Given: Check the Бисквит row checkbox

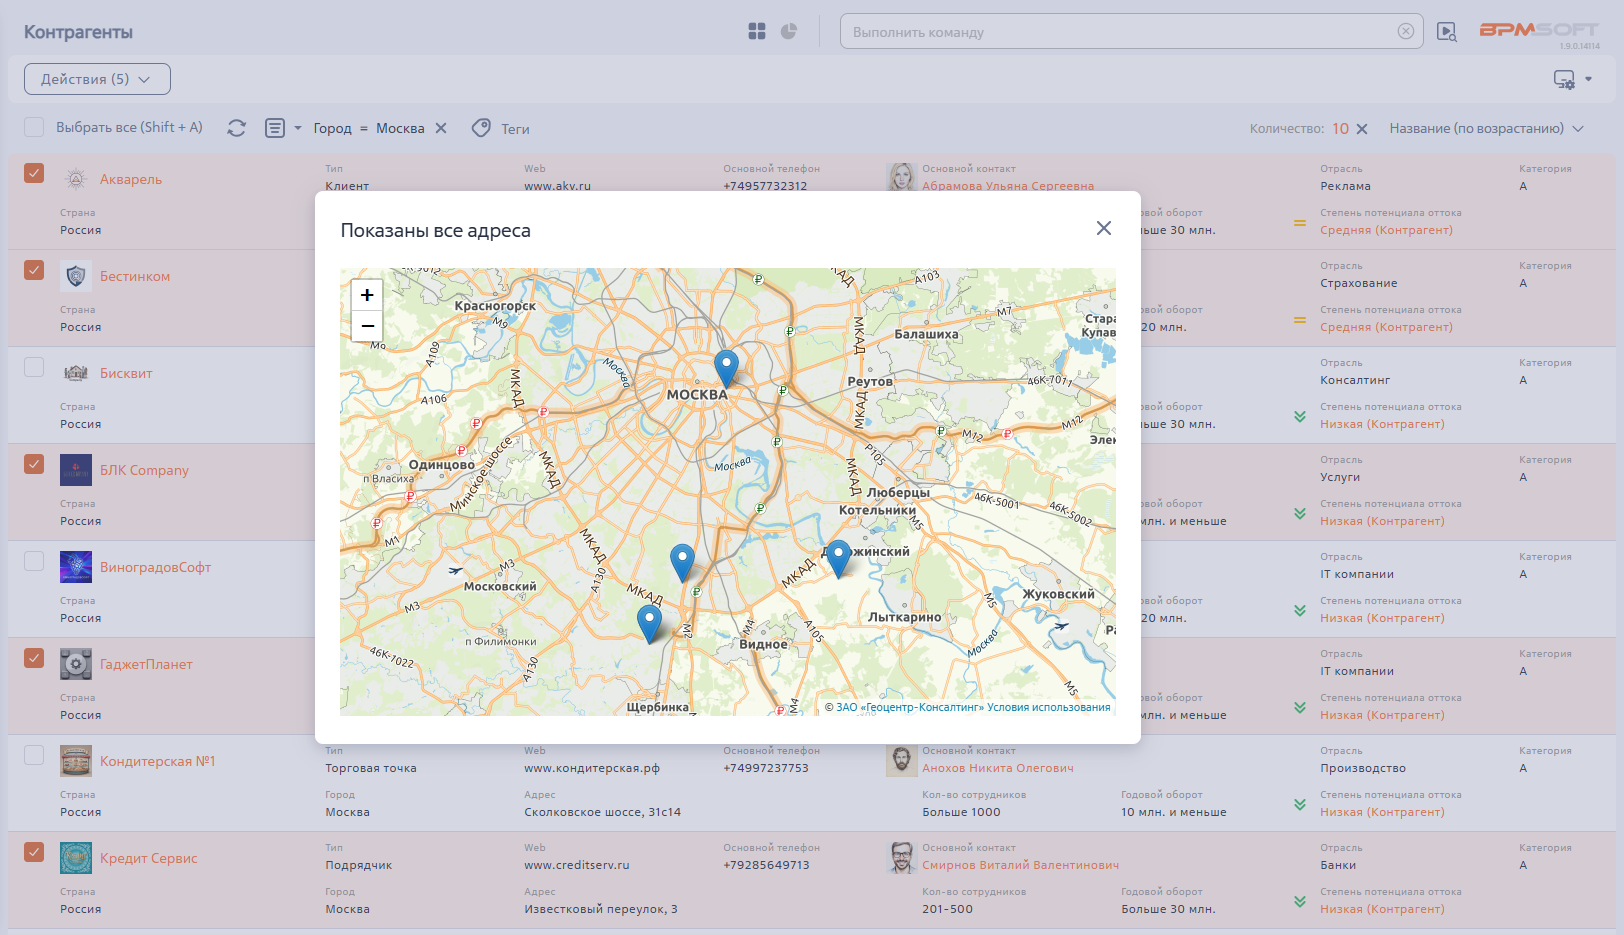Looking at the screenshot, I should pyautogui.click(x=34, y=367).
